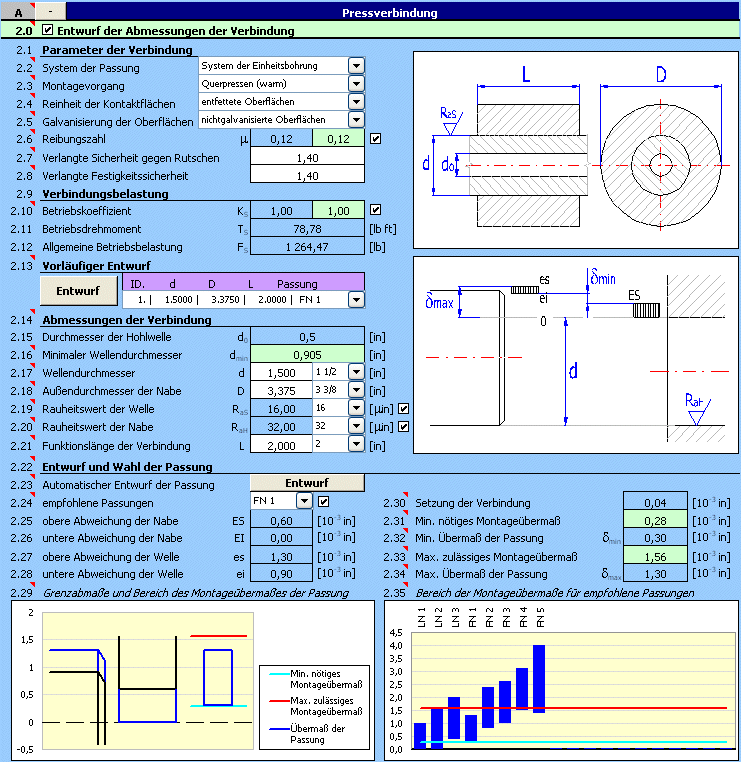The image size is (741, 762).
Task: Click the Grenzabmaße und Bereich chart caption
Action: (195, 593)
